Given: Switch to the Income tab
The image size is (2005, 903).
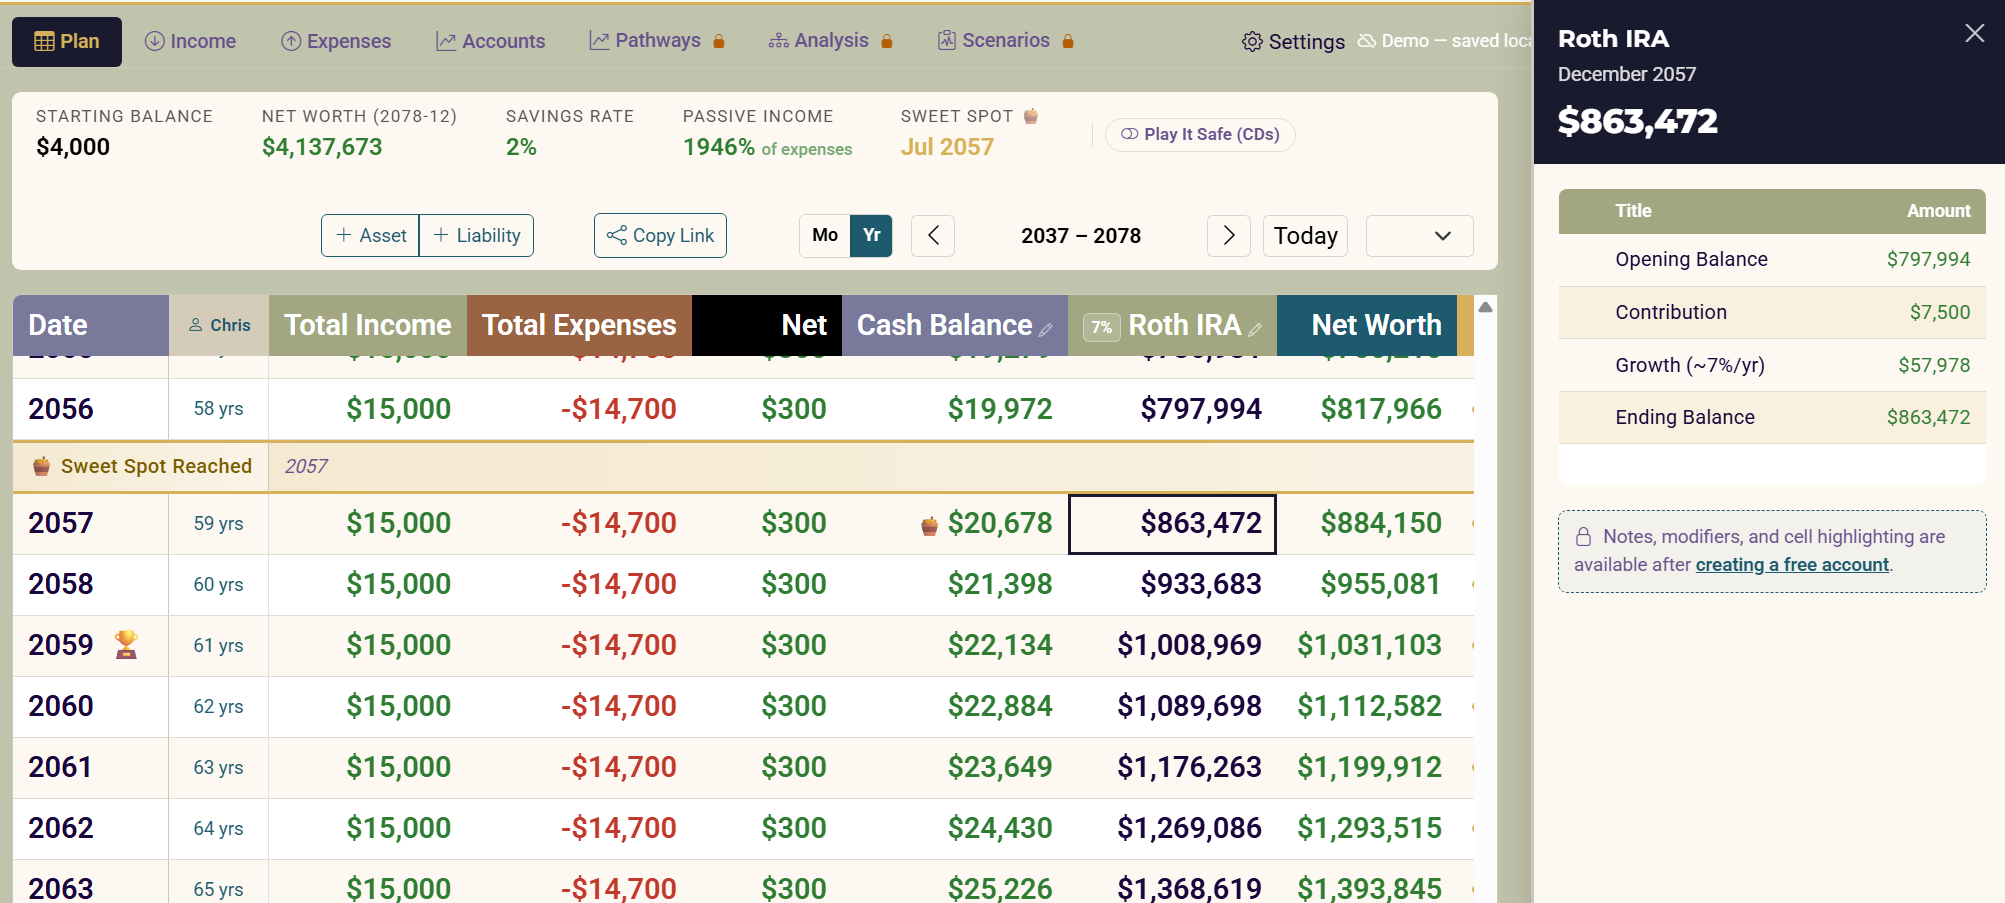Looking at the screenshot, I should 190,41.
